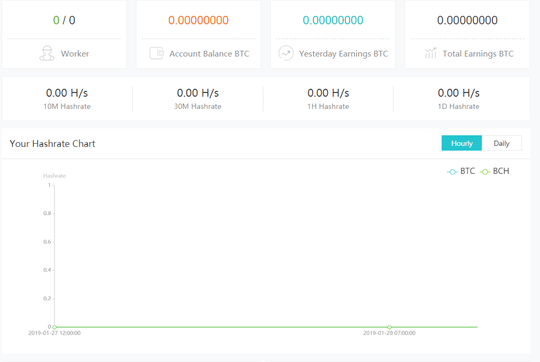This screenshot has width=540, height=362.
Task: Open the Worker count 0 / 0 value
Action: point(64,20)
